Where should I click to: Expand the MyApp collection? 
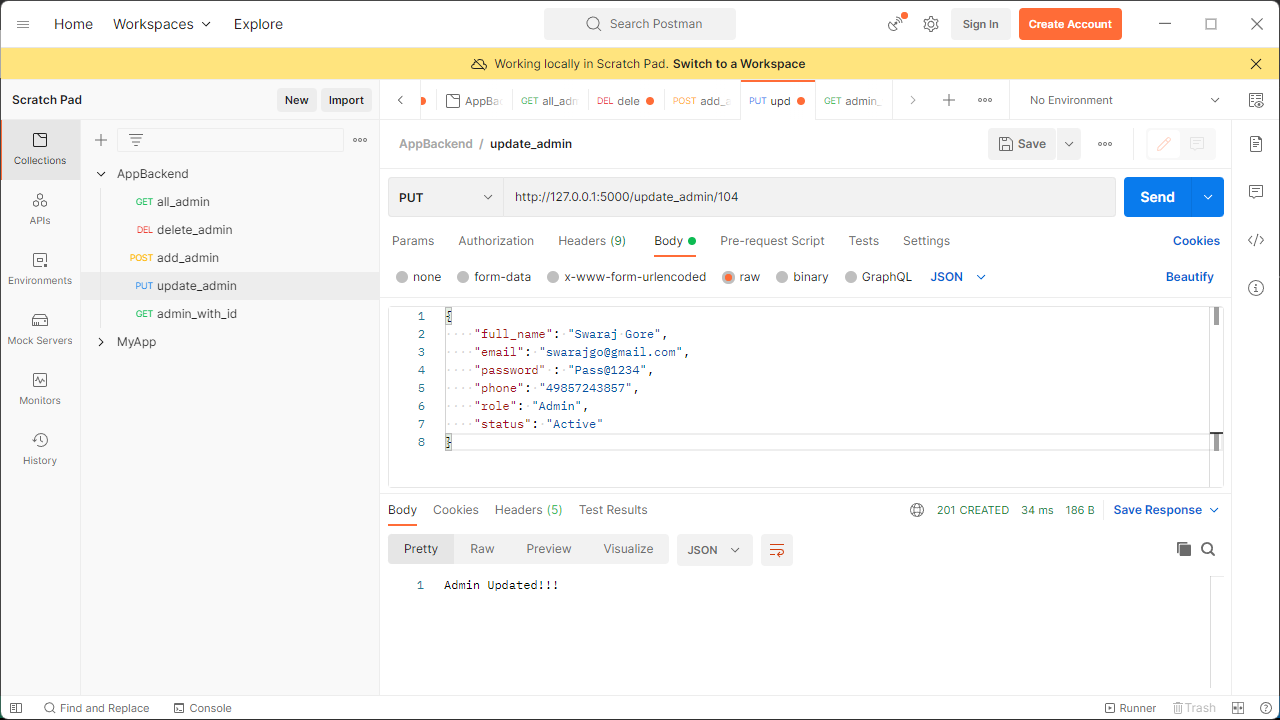coord(101,342)
